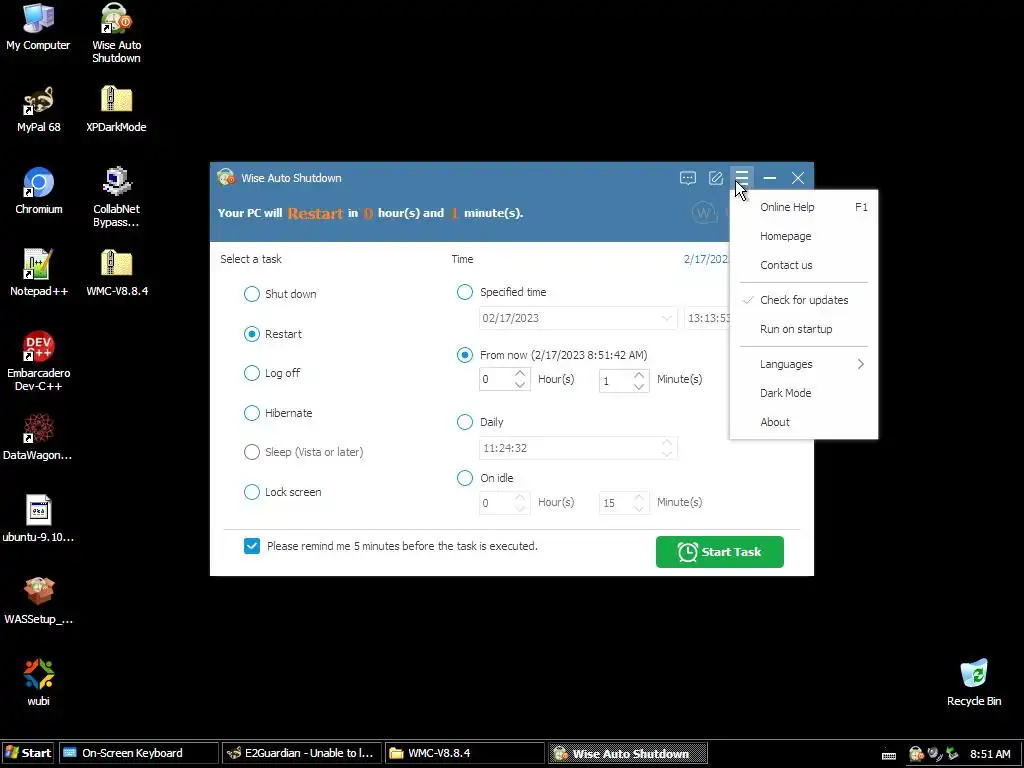The height and width of the screenshot is (768, 1024).
Task: Select the Log off radio option
Action: [252, 373]
